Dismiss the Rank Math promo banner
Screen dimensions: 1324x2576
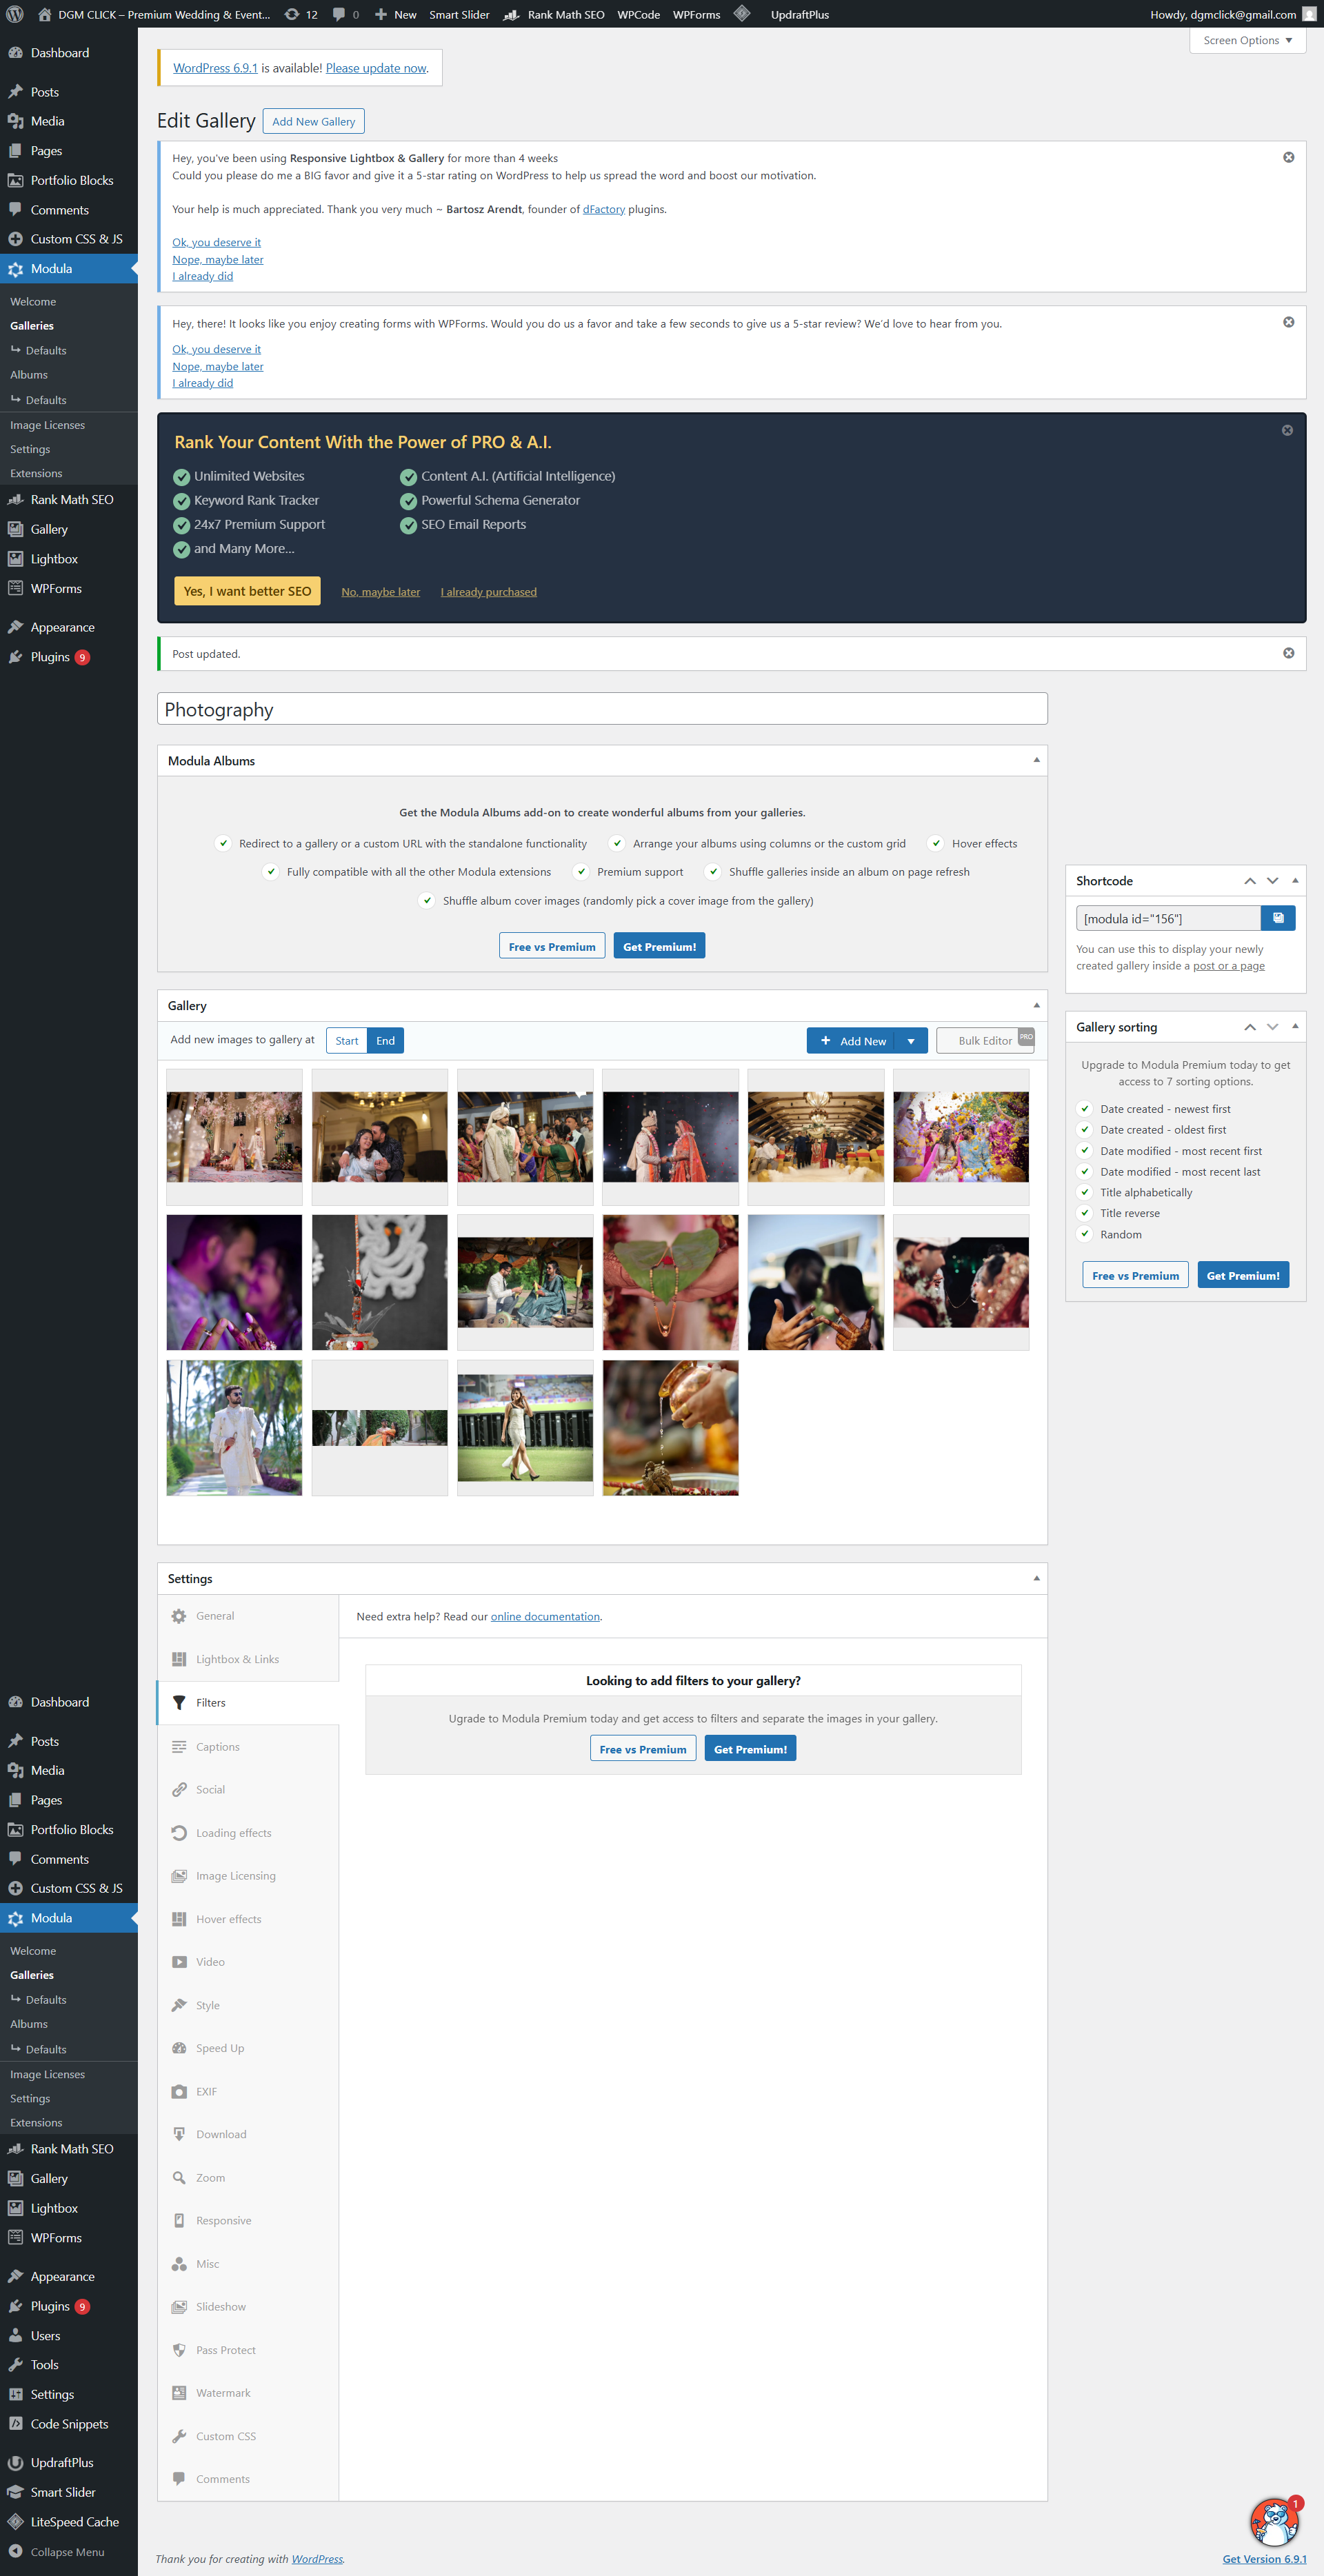pos(1287,430)
